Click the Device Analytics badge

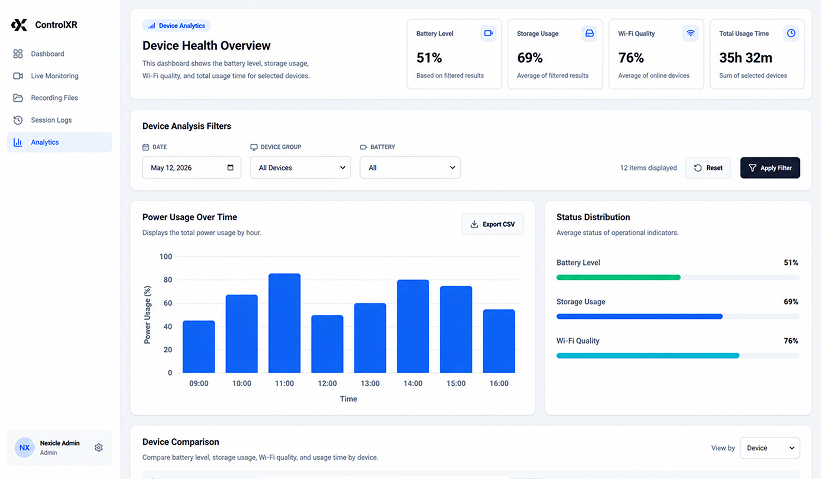pyautogui.click(x=176, y=26)
